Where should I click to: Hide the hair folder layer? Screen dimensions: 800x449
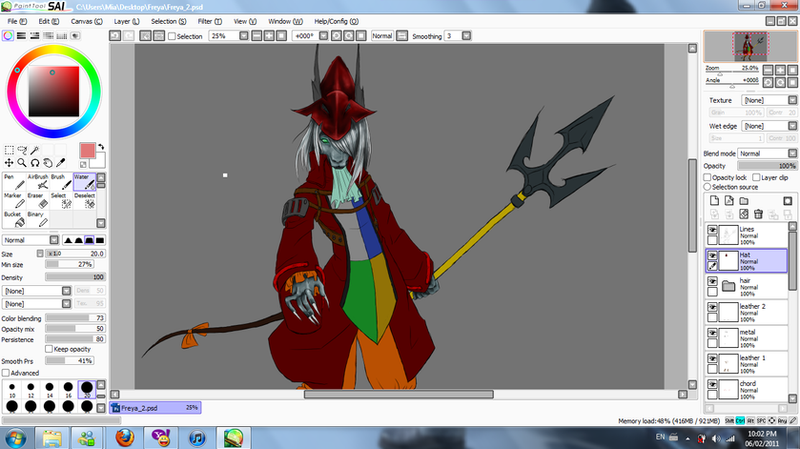coord(712,281)
